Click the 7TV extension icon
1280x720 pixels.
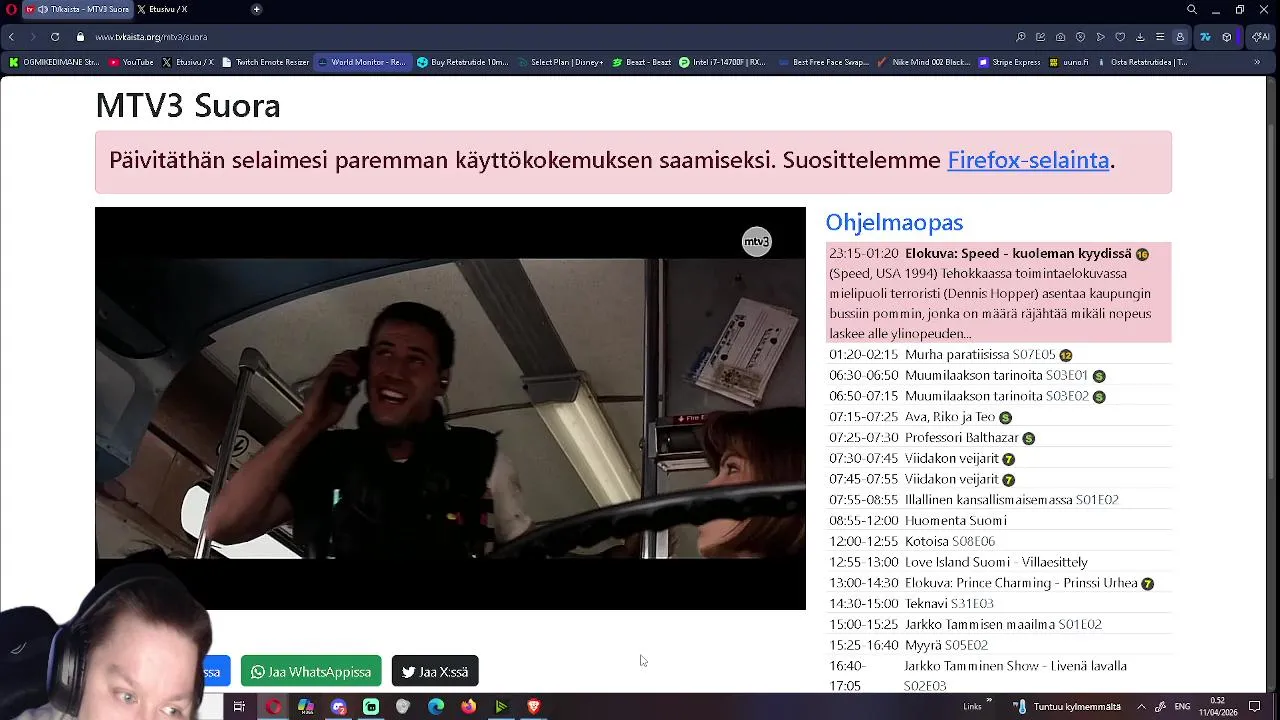(1205, 37)
